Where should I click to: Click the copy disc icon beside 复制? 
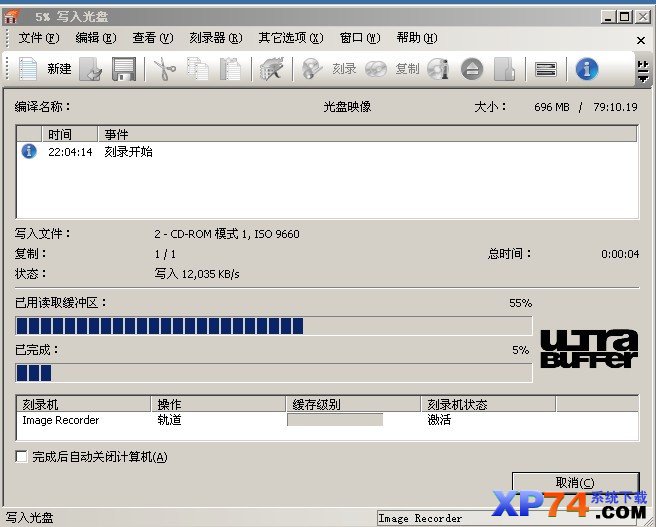coord(376,69)
